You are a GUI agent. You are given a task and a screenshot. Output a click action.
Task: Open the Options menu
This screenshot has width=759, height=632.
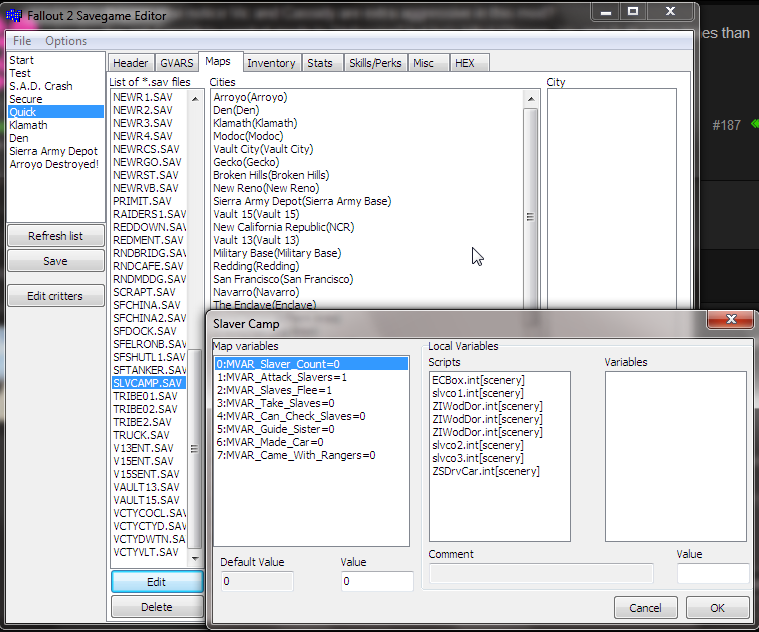coord(66,41)
